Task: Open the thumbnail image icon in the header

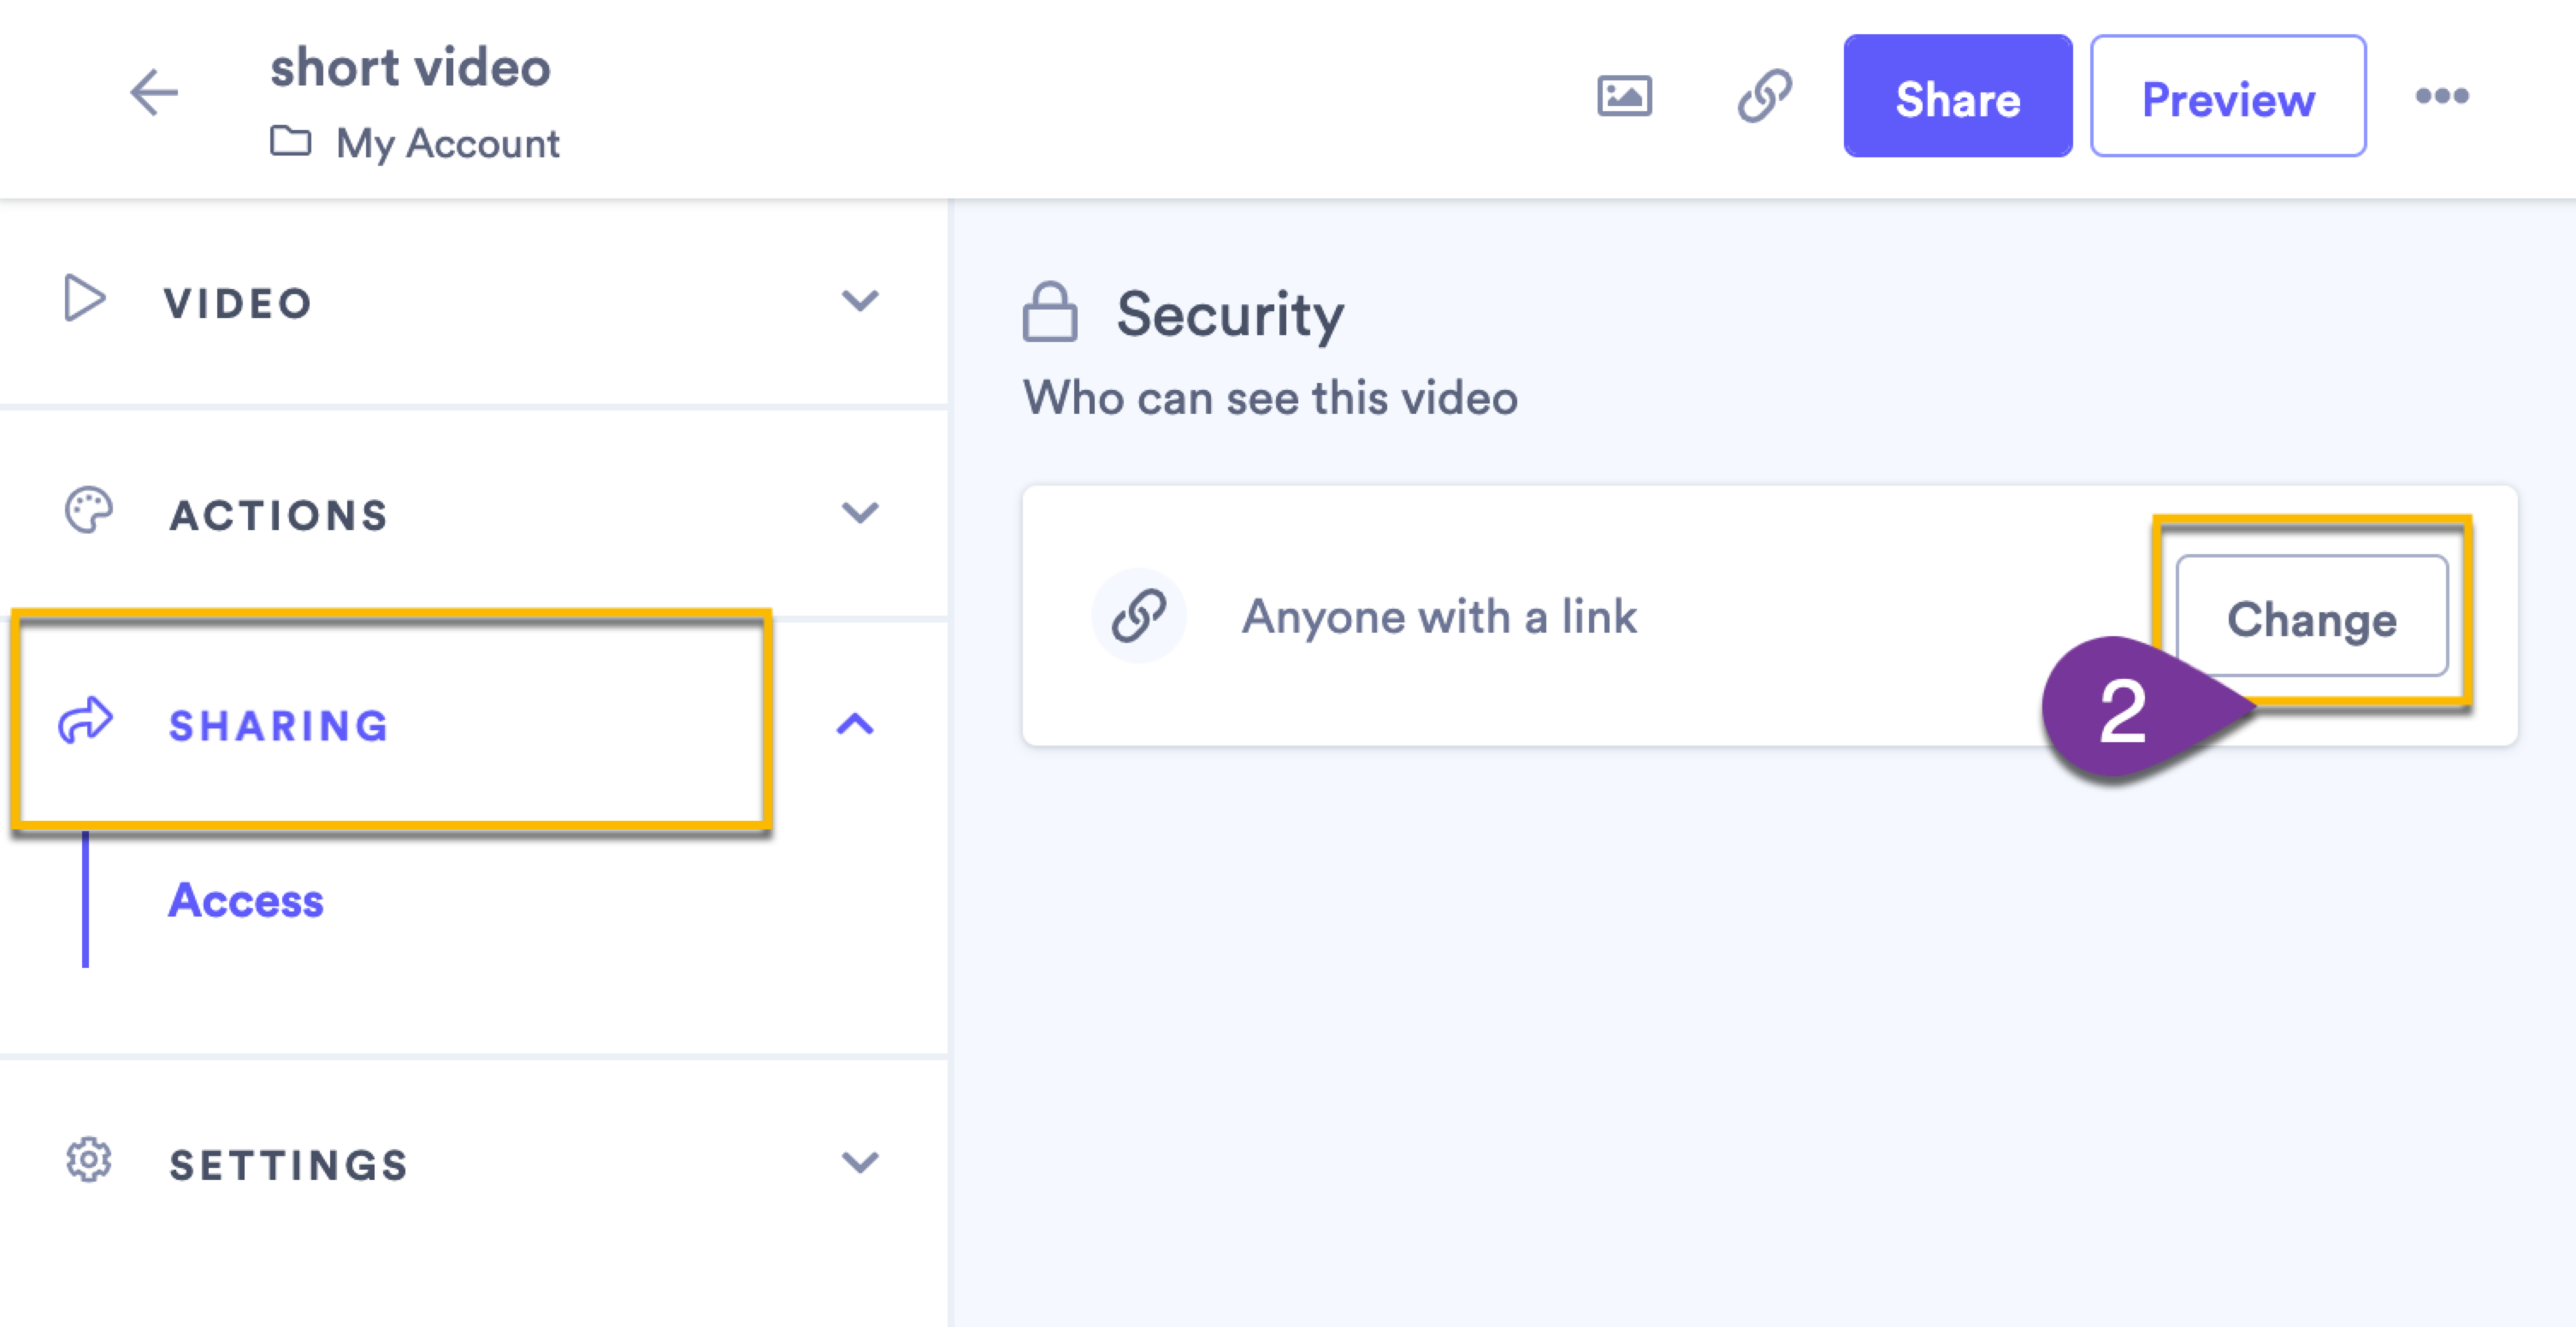Action: coord(1625,96)
